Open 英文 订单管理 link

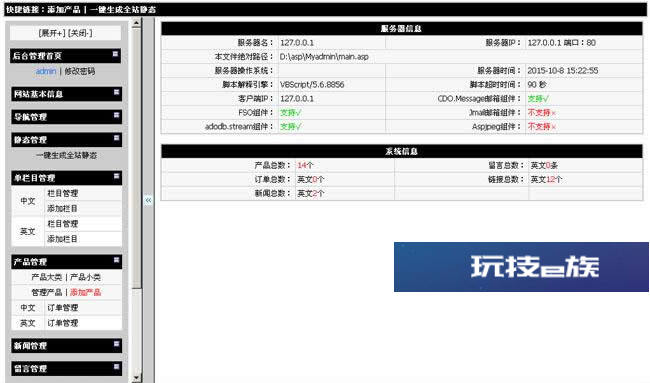pos(63,323)
